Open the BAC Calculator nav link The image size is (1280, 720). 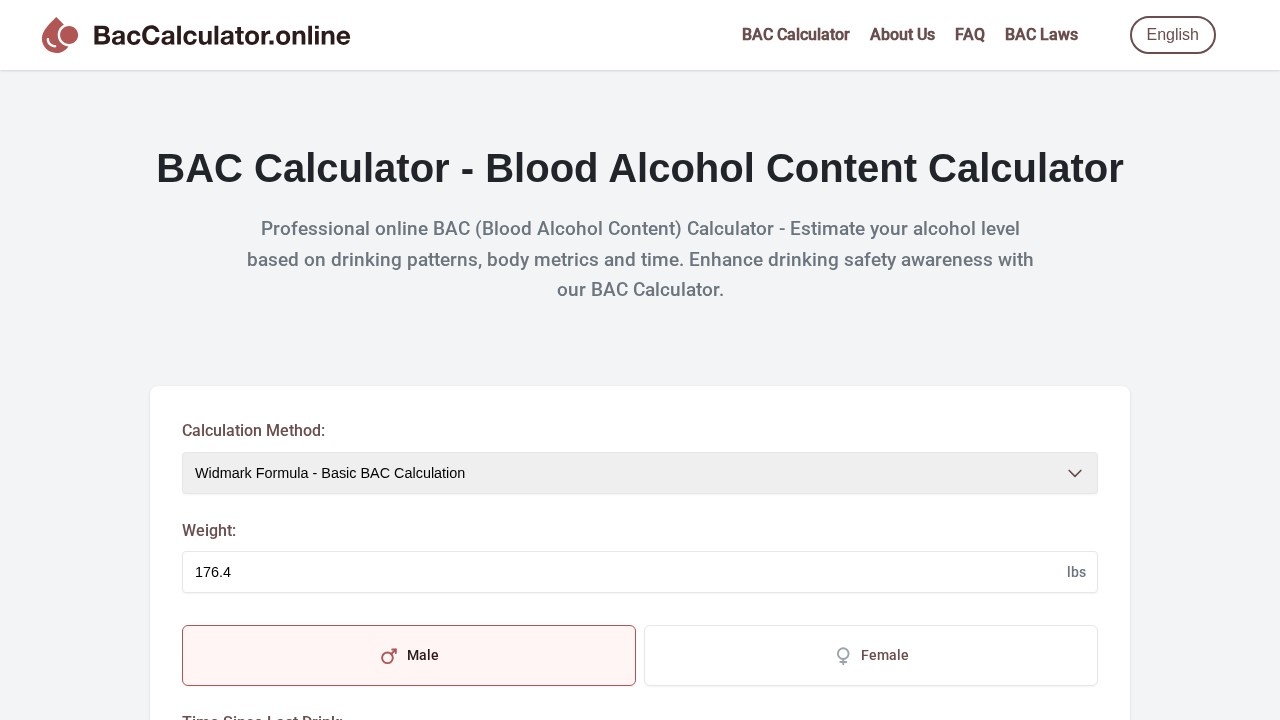795,35
